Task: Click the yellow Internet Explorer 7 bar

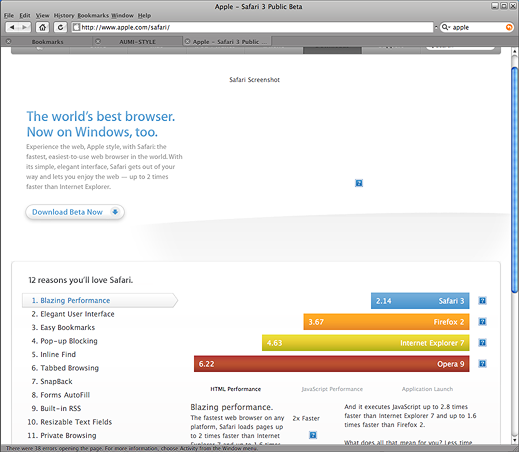Action: click(x=366, y=343)
